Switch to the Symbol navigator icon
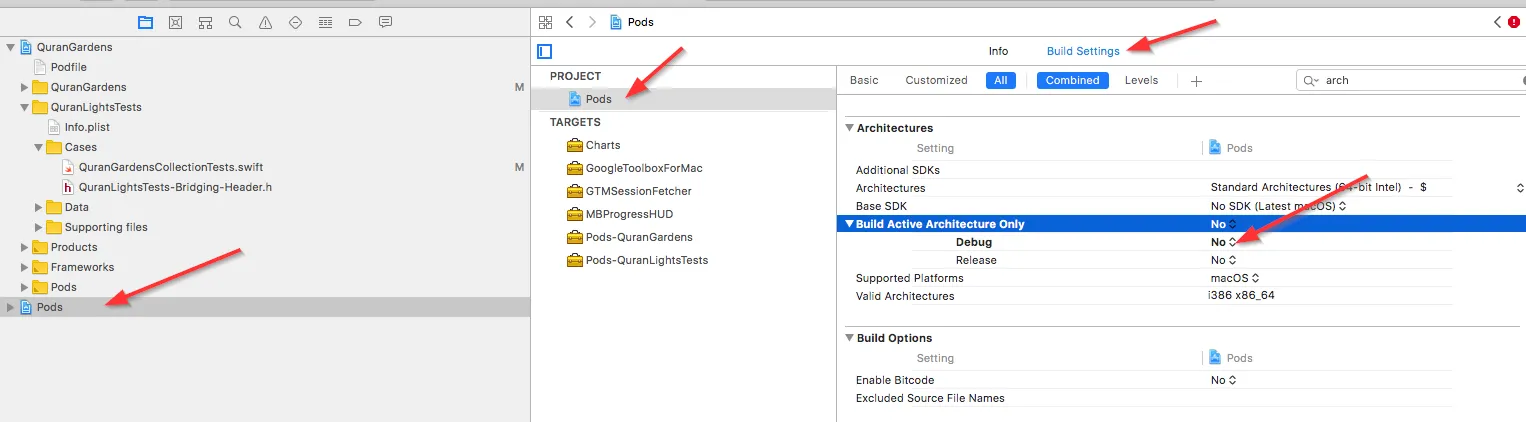Image resolution: width=1526 pixels, height=422 pixels. click(x=205, y=22)
